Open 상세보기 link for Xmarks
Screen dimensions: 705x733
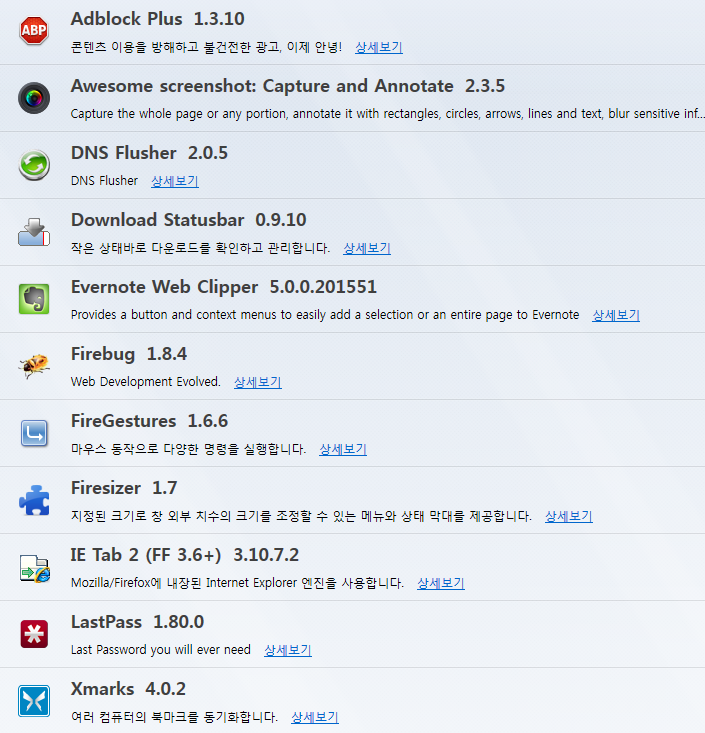(x=315, y=717)
